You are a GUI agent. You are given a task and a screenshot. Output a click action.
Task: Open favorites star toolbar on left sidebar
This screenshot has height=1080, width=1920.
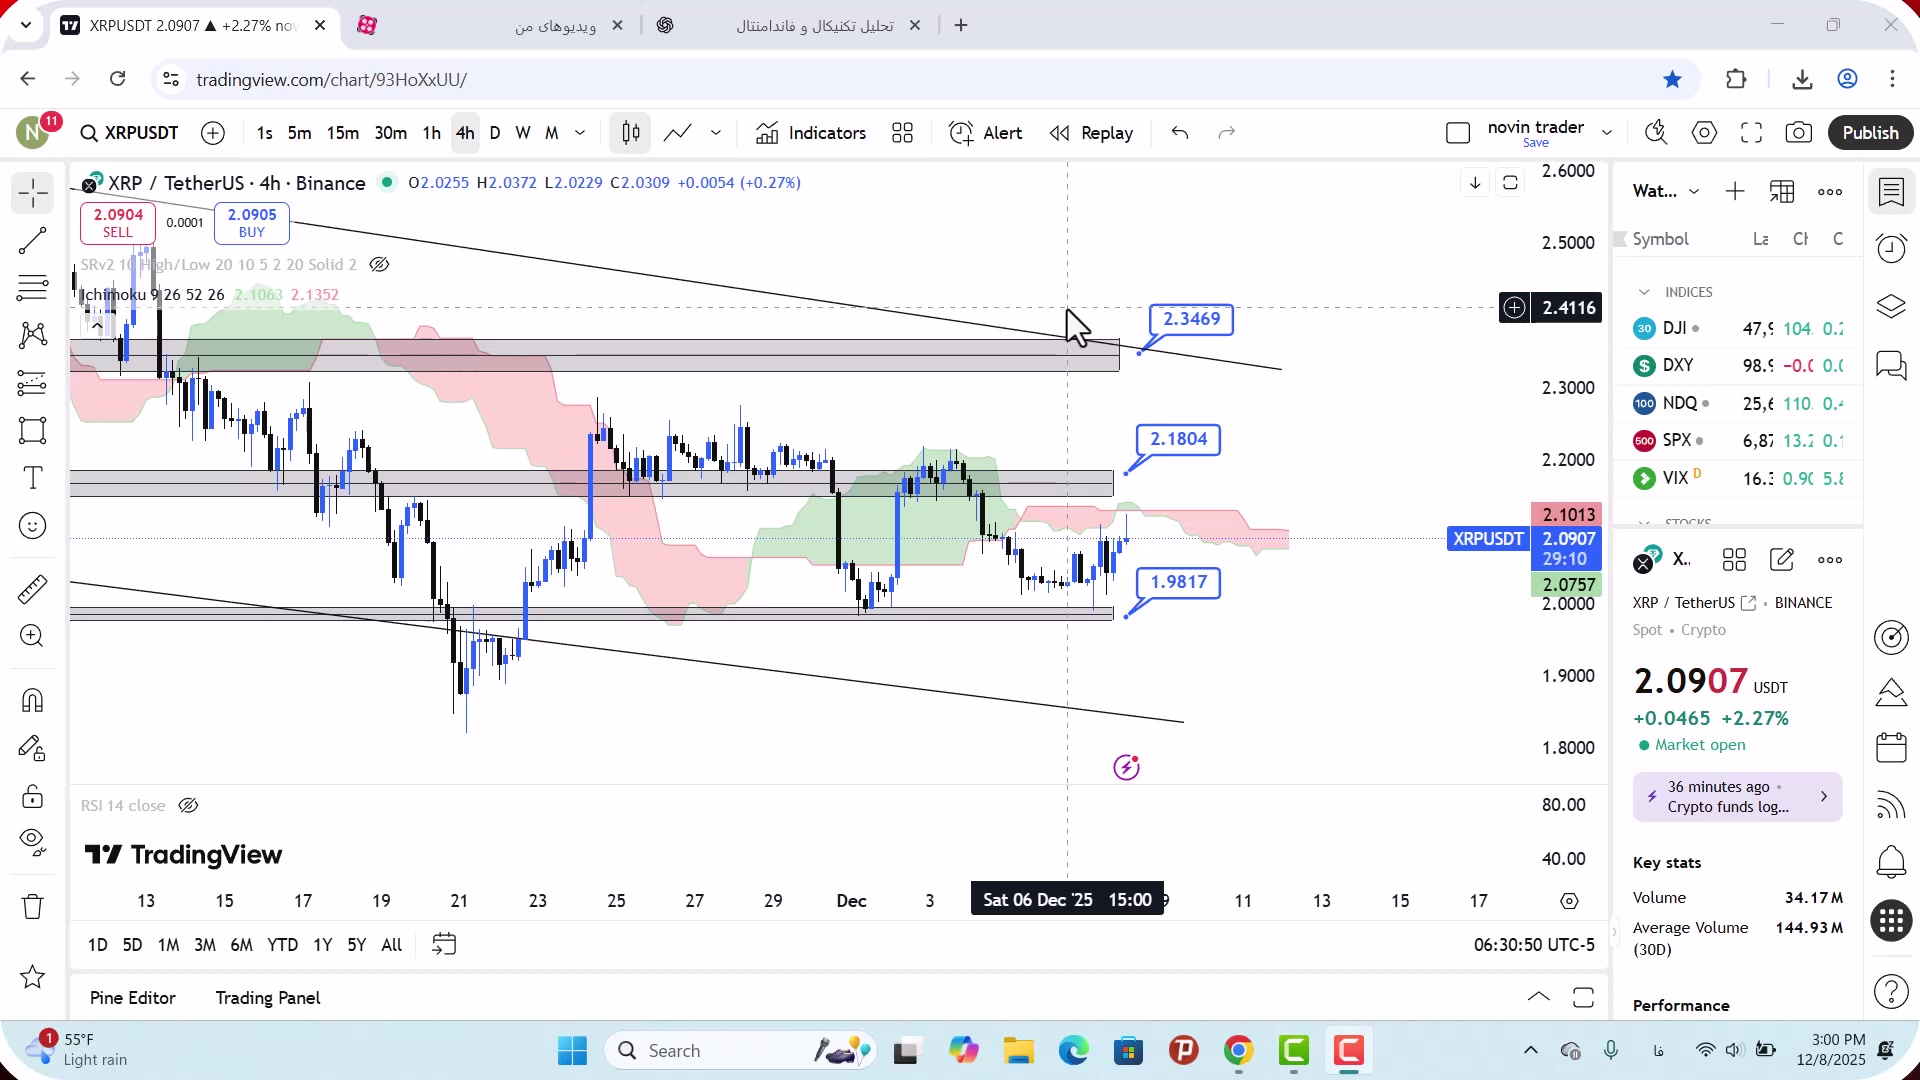(32, 977)
